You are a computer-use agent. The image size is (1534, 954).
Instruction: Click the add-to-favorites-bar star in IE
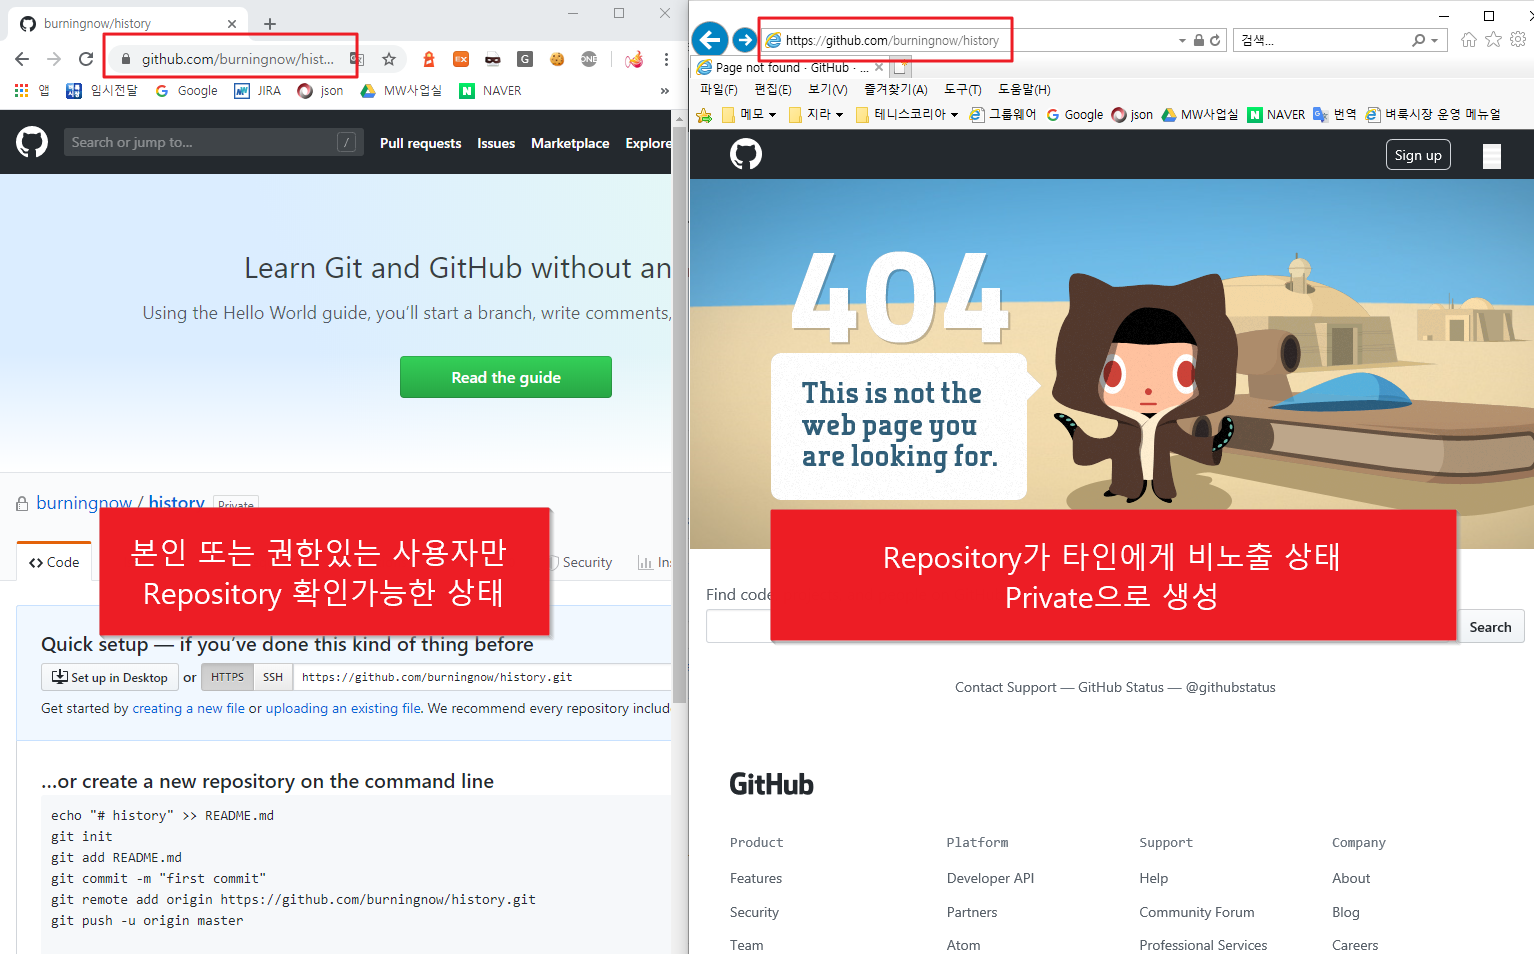pyautogui.click(x=704, y=115)
